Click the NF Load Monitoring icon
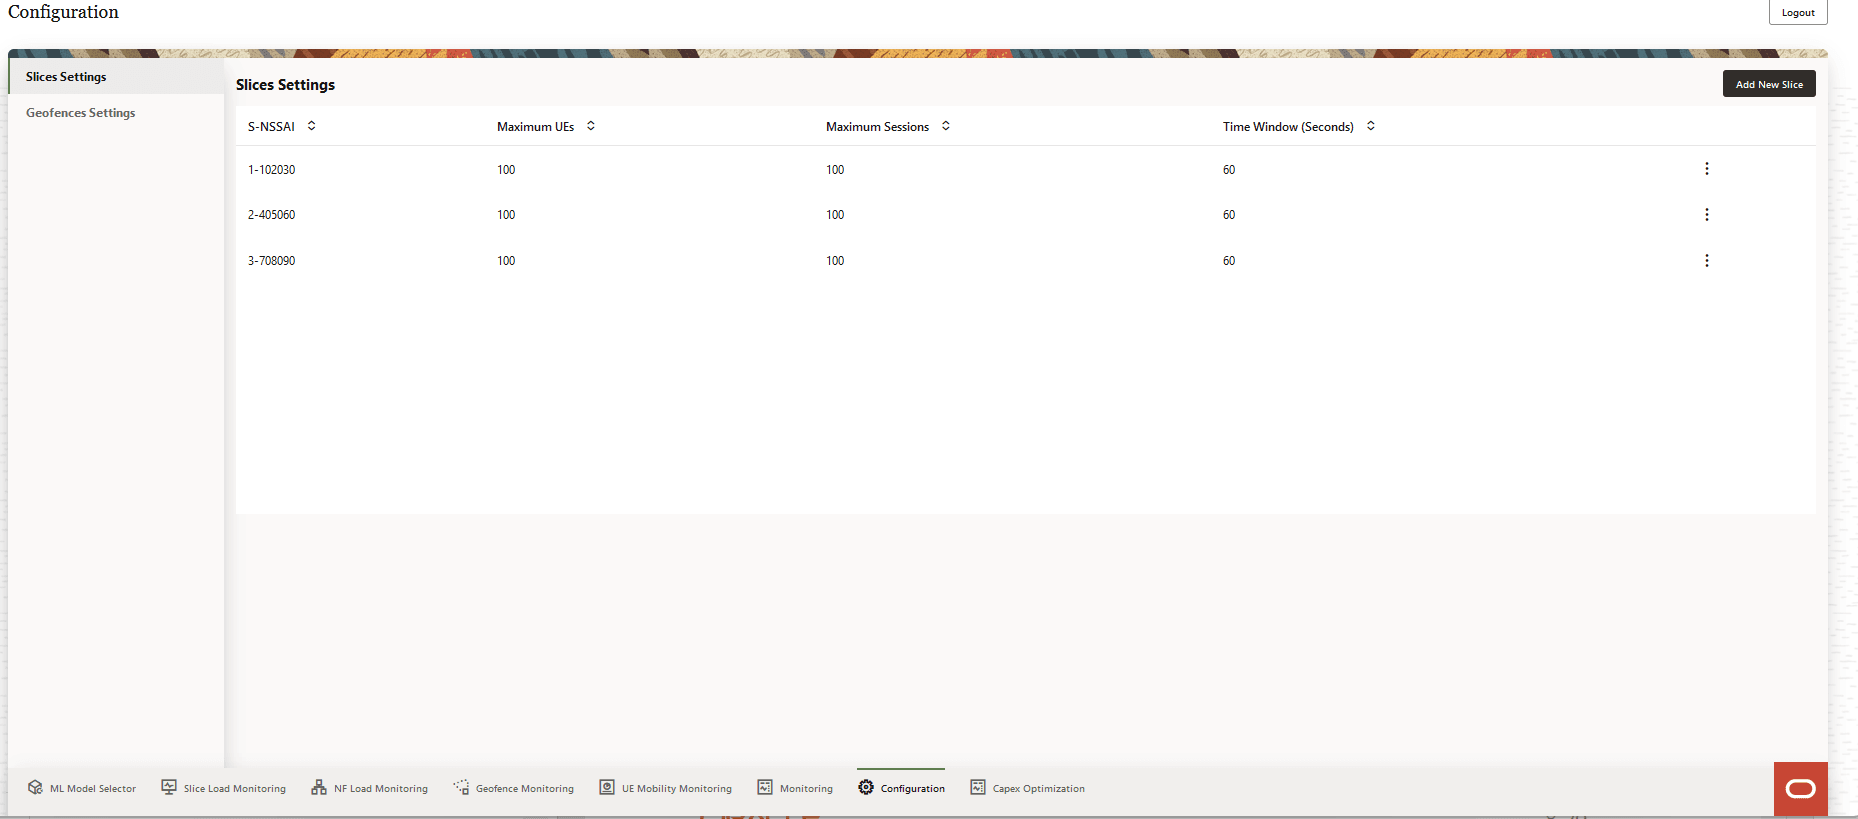The image size is (1858, 819). (x=319, y=787)
